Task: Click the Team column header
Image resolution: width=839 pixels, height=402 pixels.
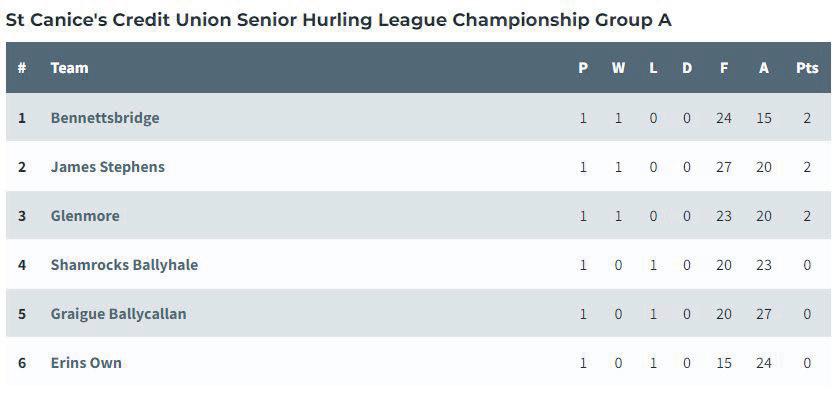Action: click(x=69, y=68)
